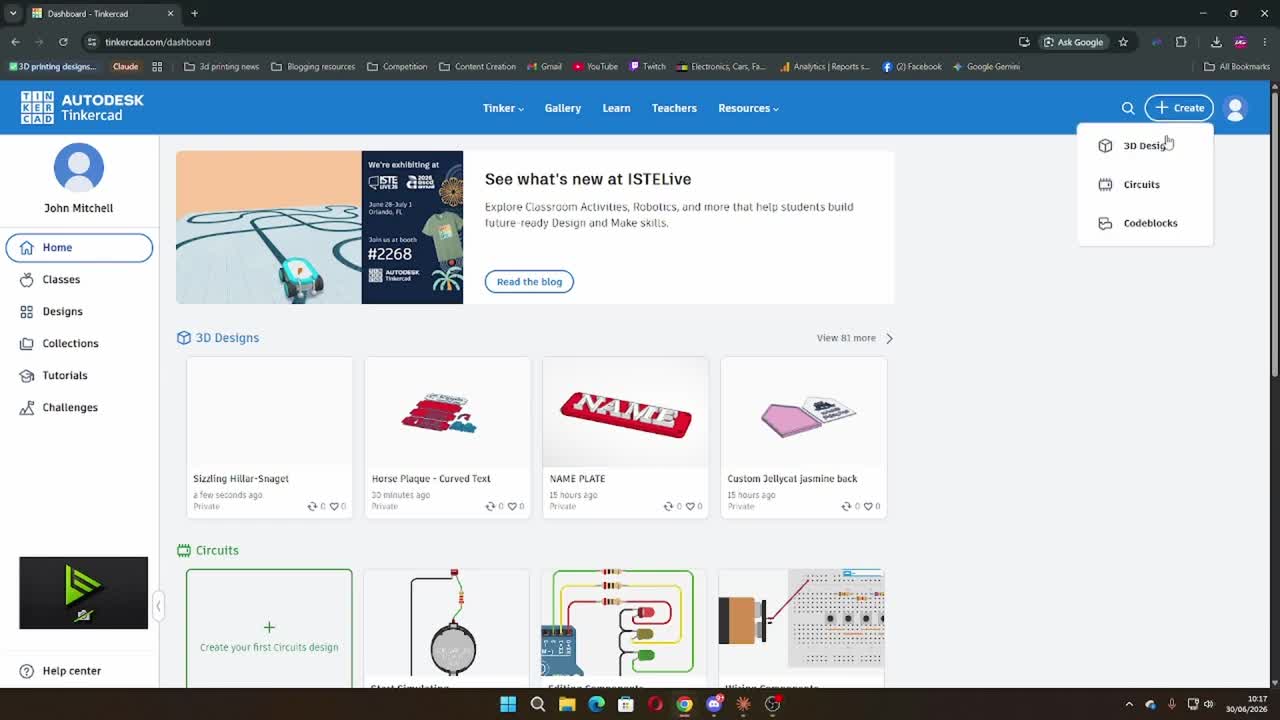Expand the Tinker dropdown menu
Screen dimensions: 1280x720
point(503,108)
